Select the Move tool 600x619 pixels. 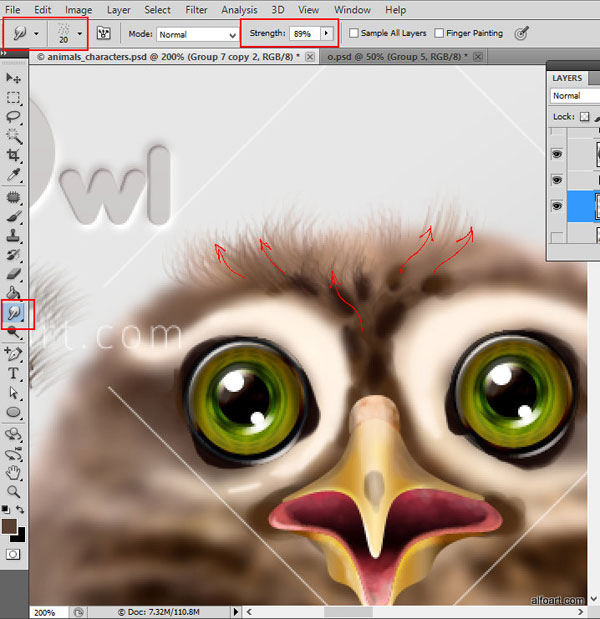(13, 78)
